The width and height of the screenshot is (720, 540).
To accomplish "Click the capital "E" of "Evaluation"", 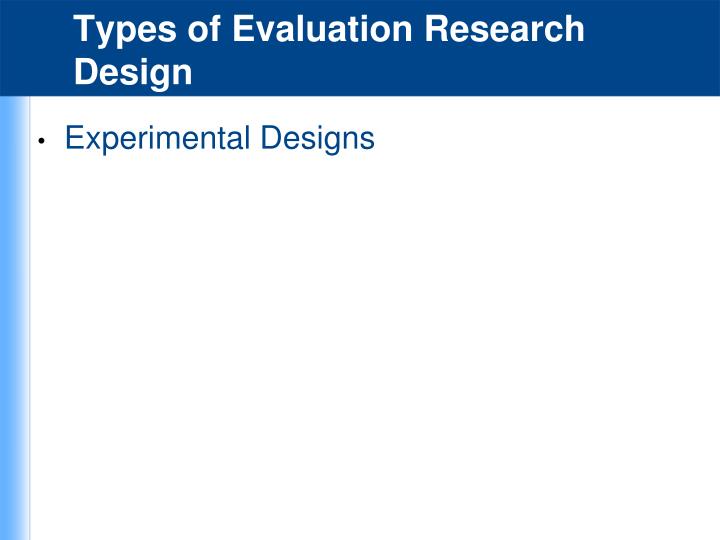I will (x=243, y=29).
